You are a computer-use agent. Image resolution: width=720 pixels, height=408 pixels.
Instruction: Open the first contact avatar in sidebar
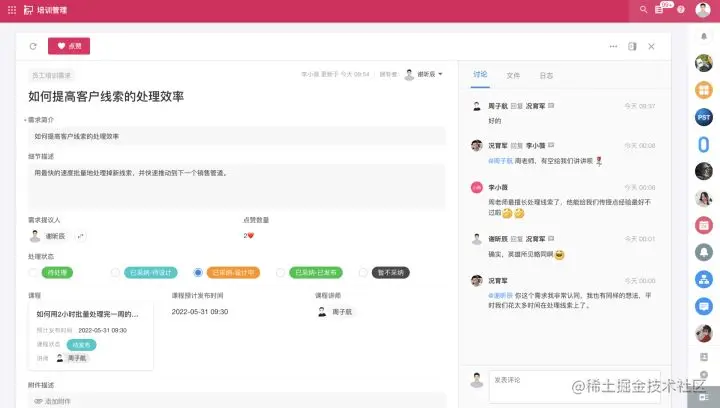click(x=703, y=63)
